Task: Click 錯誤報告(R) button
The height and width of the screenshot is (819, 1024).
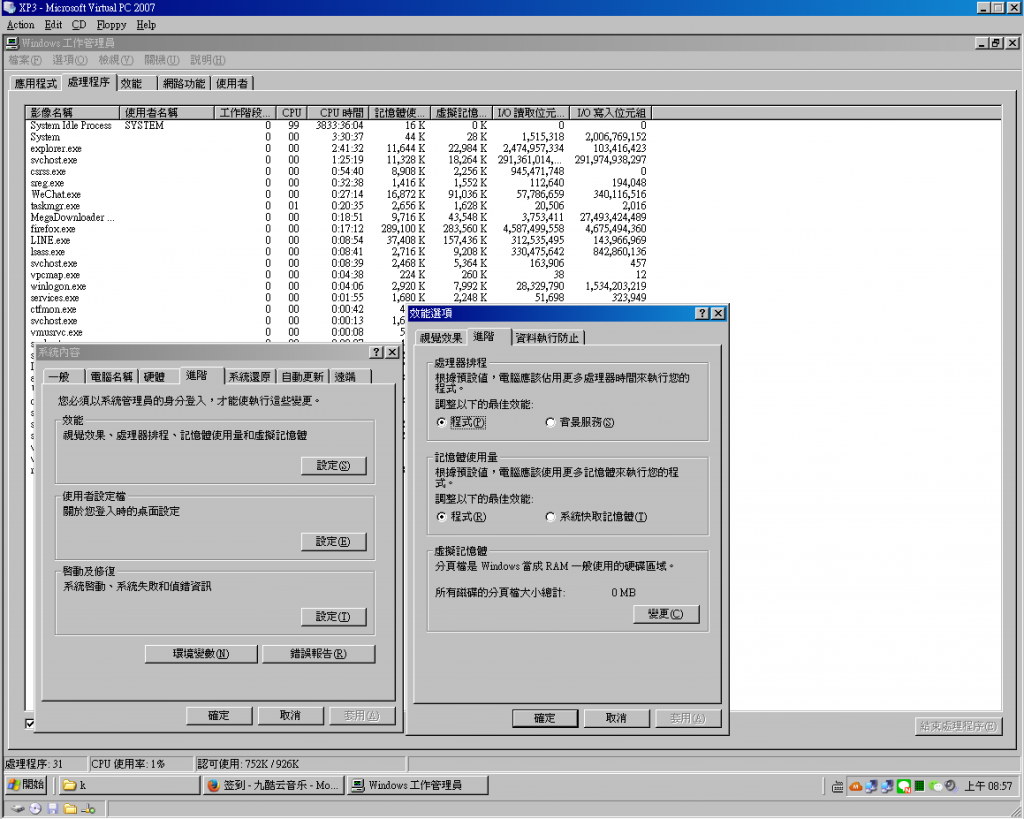Action: click(x=319, y=654)
